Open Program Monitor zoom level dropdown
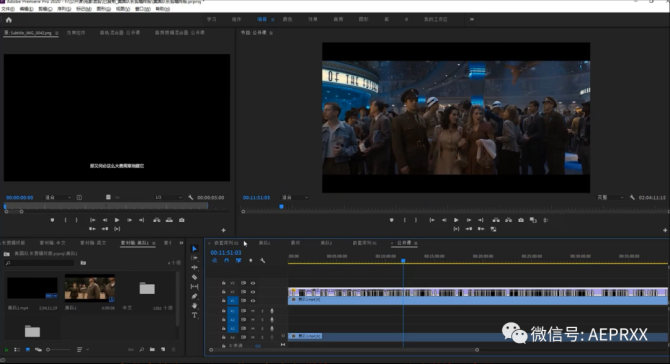This screenshot has height=364, width=670. click(x=295, y=197)
